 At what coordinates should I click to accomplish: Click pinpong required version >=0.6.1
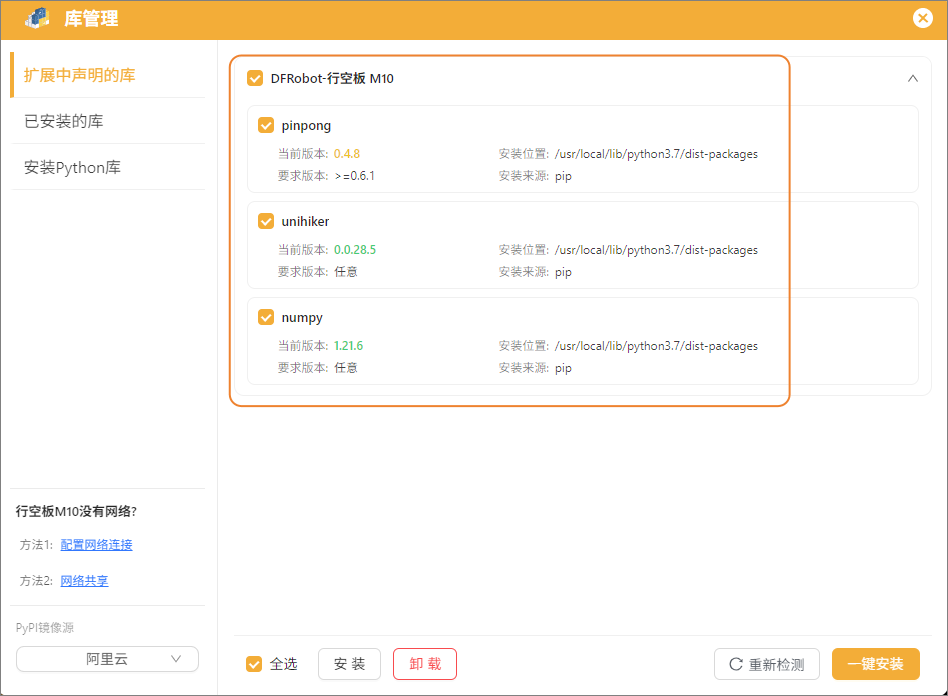tap(355, 176)
